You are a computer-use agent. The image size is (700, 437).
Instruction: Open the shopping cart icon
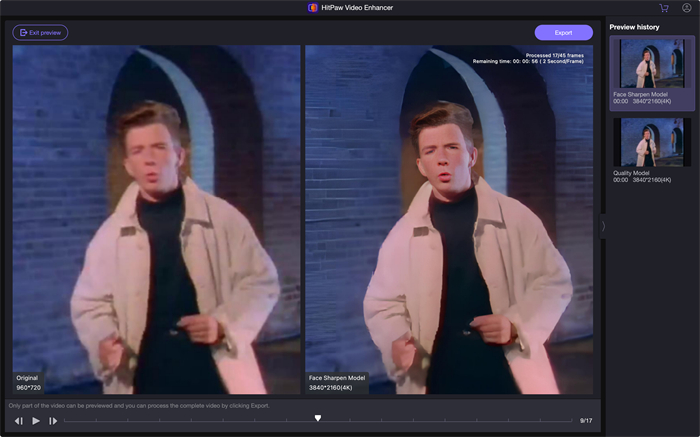point(664,7)
